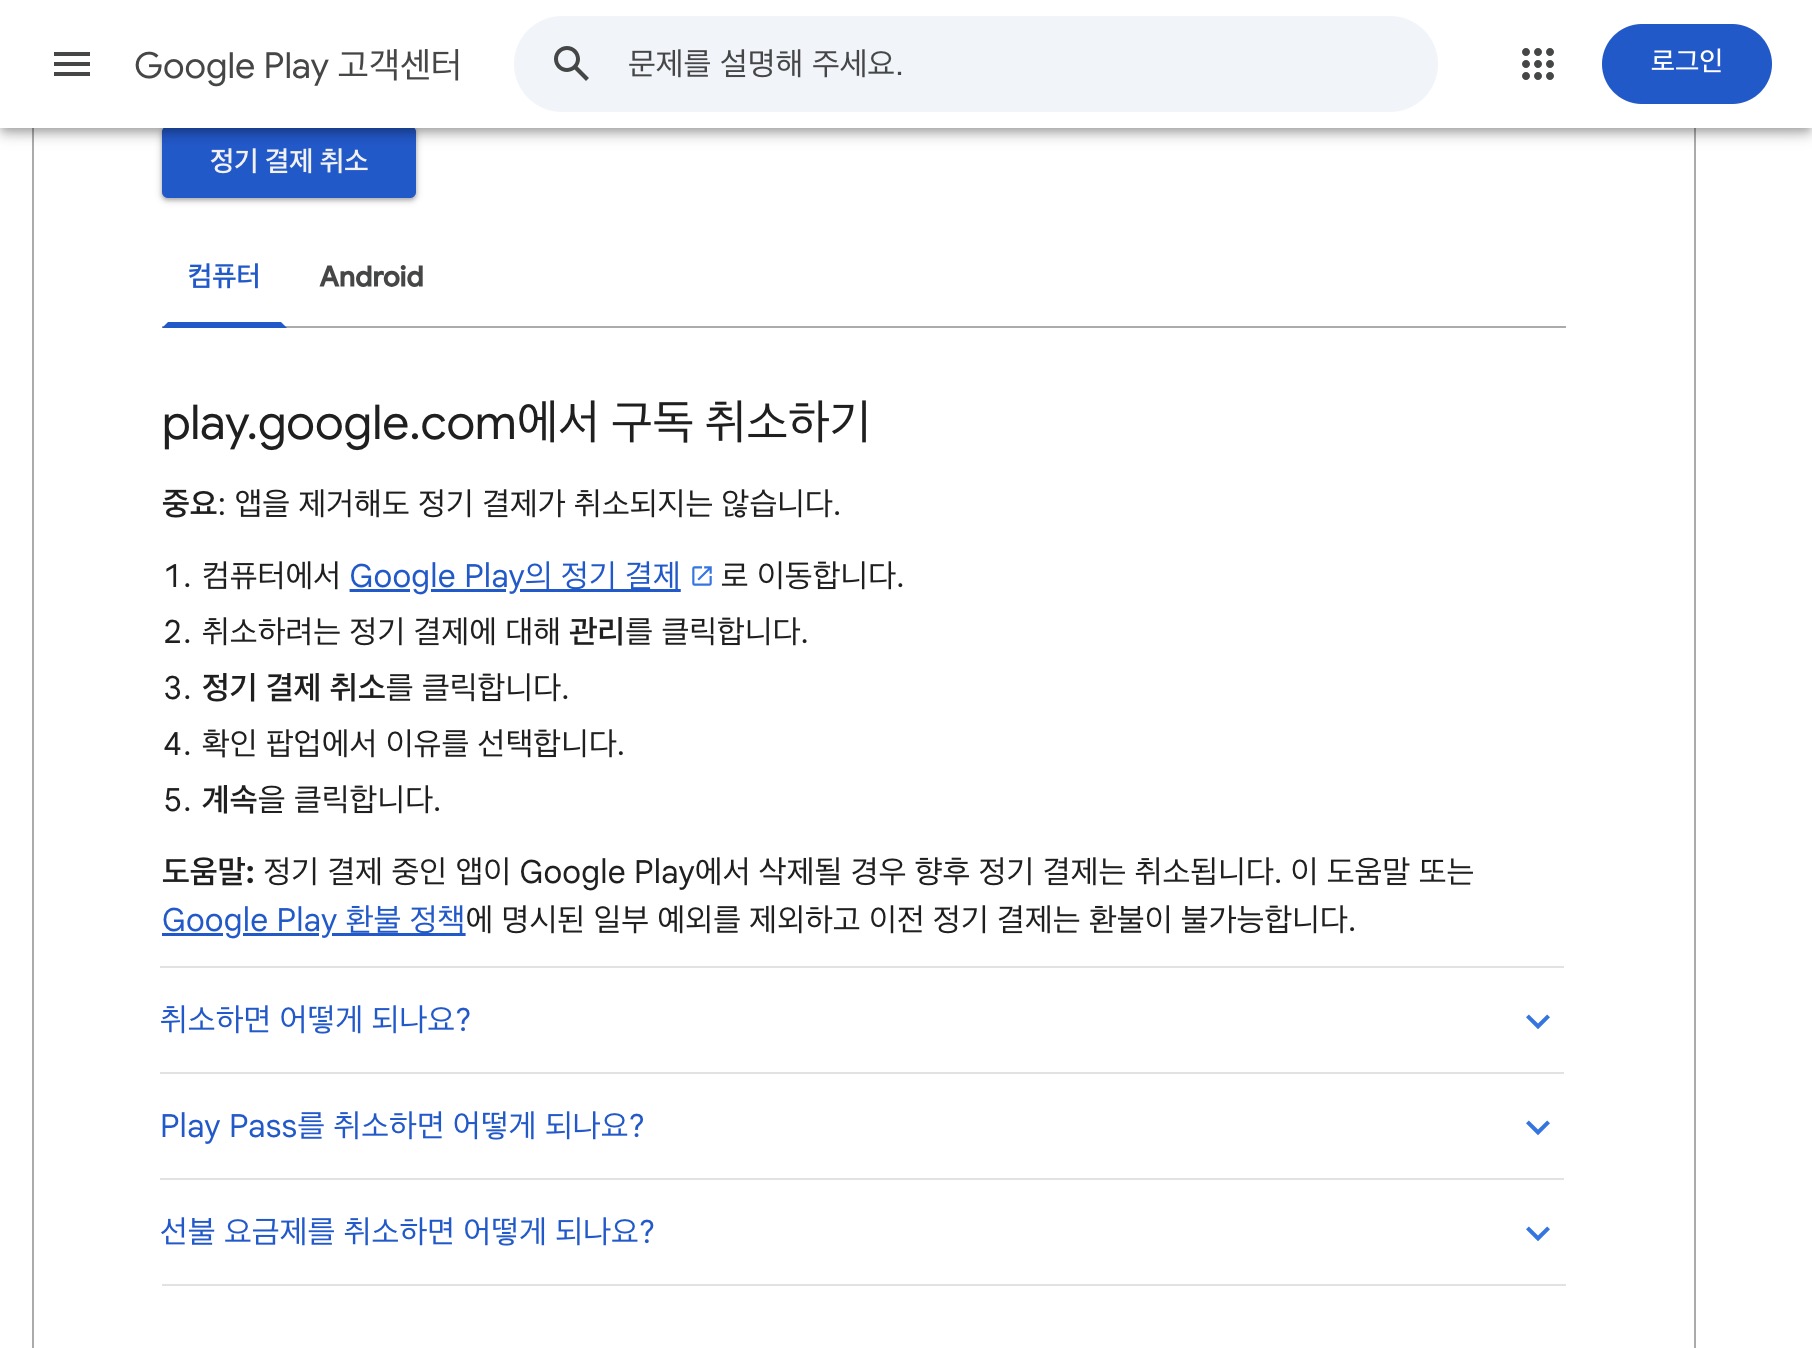1812x1348 pixels.
Task: Expand 선불 요금제를 취소하면 어떻게 되나요? section
Action: pyautogui.click(x=862, y=1232)
